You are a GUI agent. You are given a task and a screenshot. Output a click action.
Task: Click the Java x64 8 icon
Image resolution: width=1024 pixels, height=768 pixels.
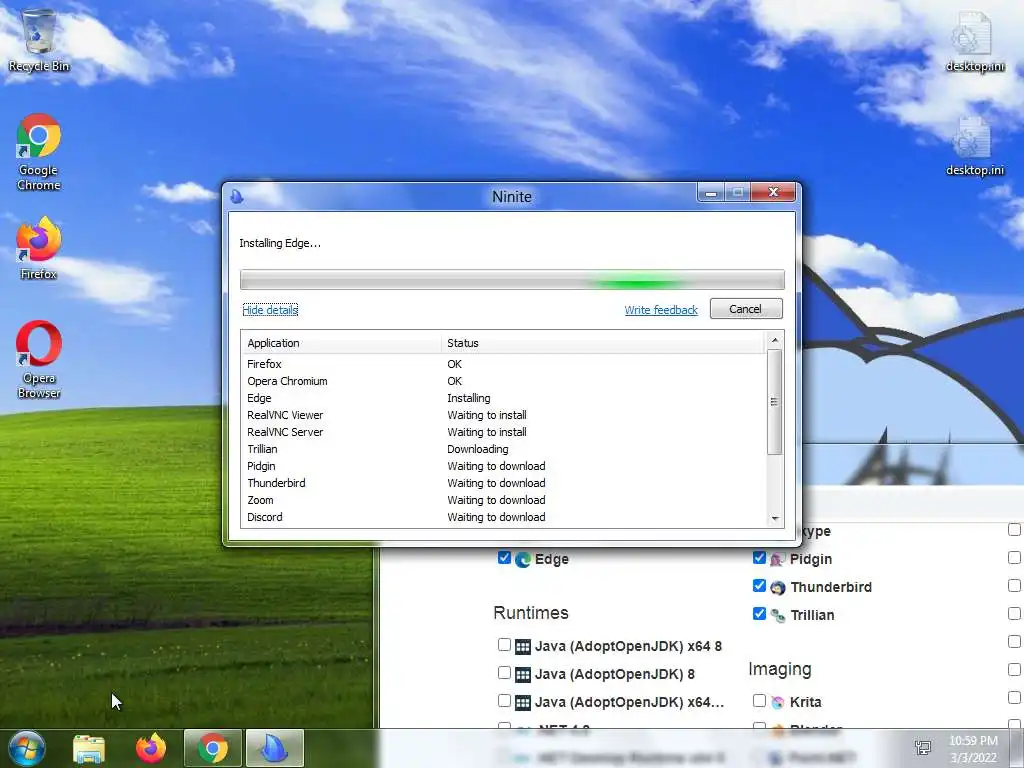tap(522, 647)
